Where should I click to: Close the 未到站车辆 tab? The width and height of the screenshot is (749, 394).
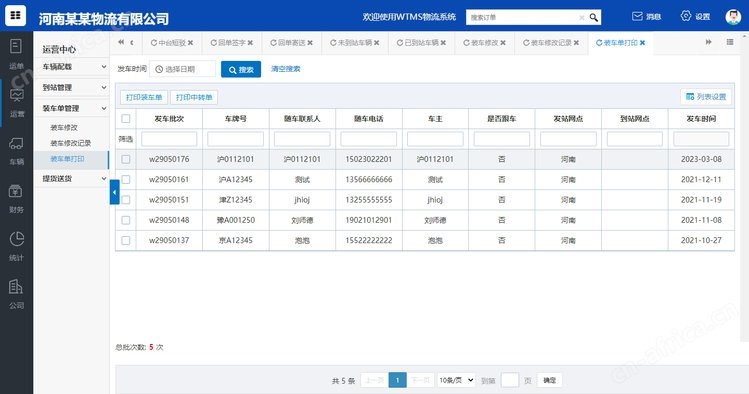[x=376, y=43]
